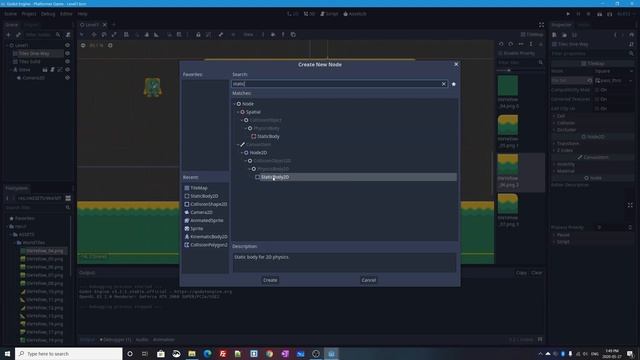The height and width of the screenshot is (360, 640).
Task: Collapse the Node root in Matches tree
Action: [235, 104]
